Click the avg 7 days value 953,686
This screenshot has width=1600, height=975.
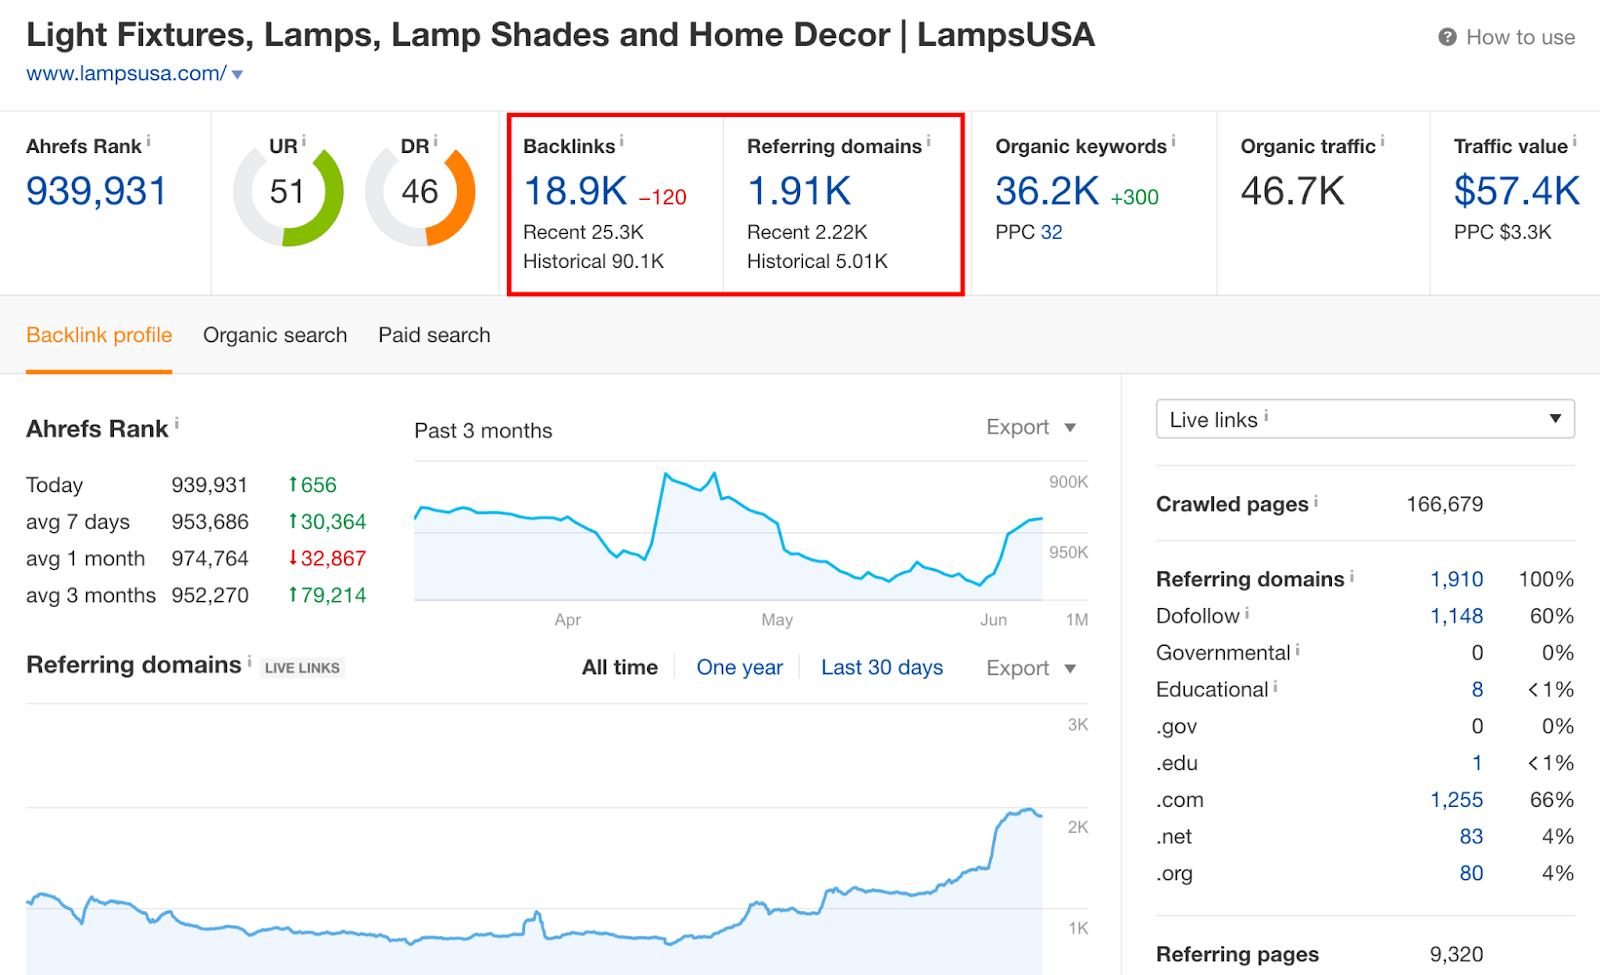coord(210,522)
